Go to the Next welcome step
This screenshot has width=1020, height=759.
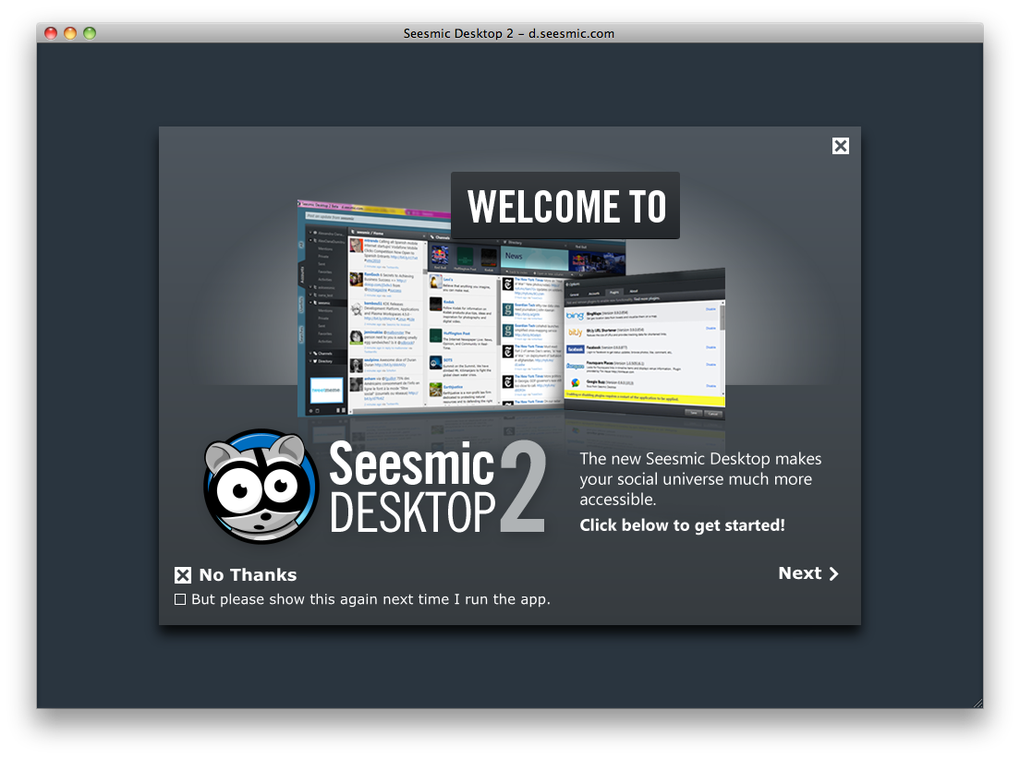click(809, 573)
